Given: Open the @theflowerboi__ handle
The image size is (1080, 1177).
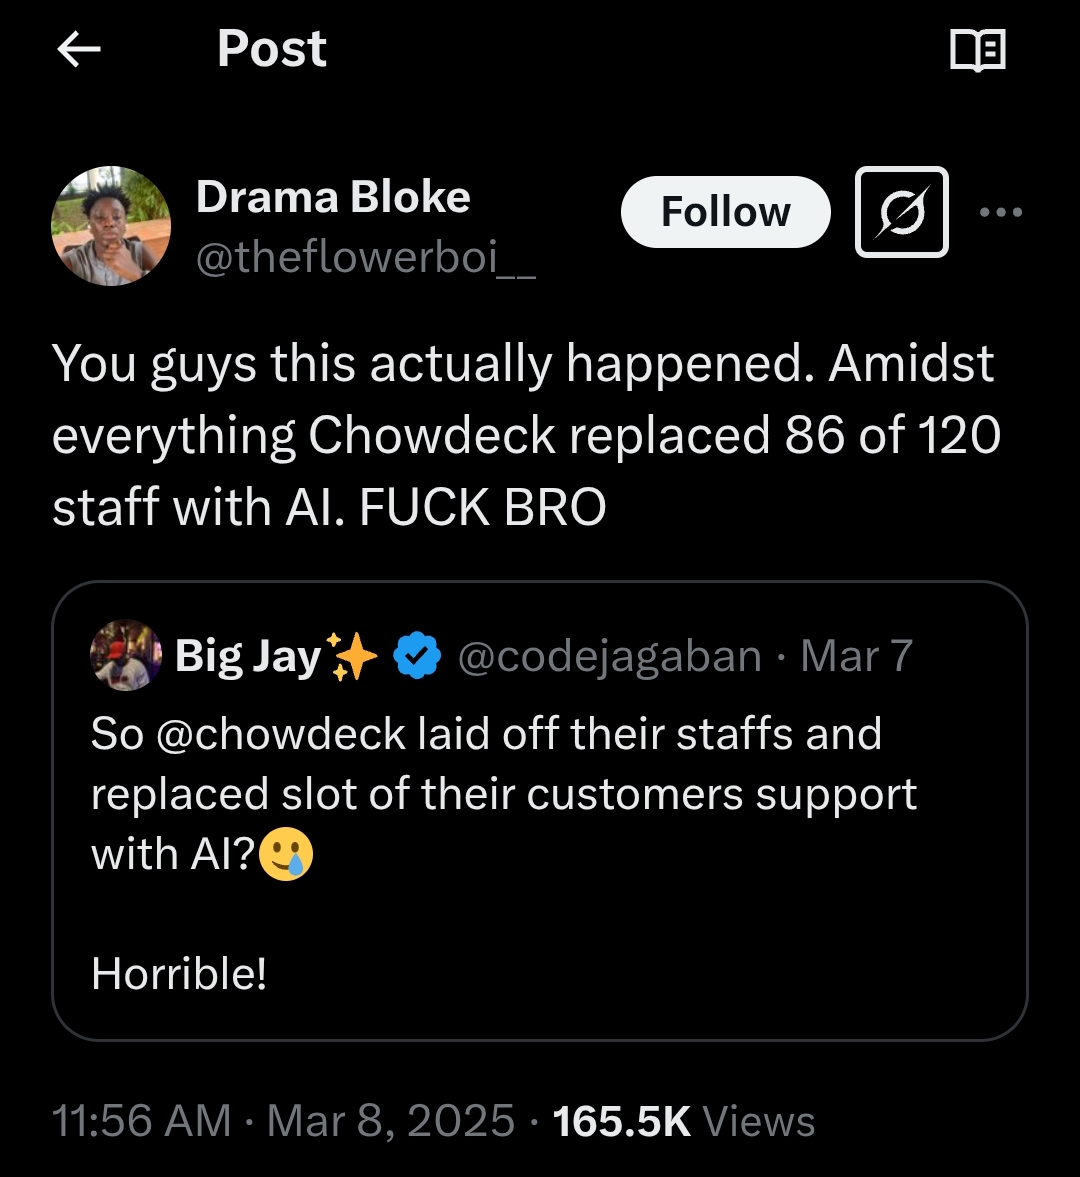Looking at the screenshot, I should point(366,258).
